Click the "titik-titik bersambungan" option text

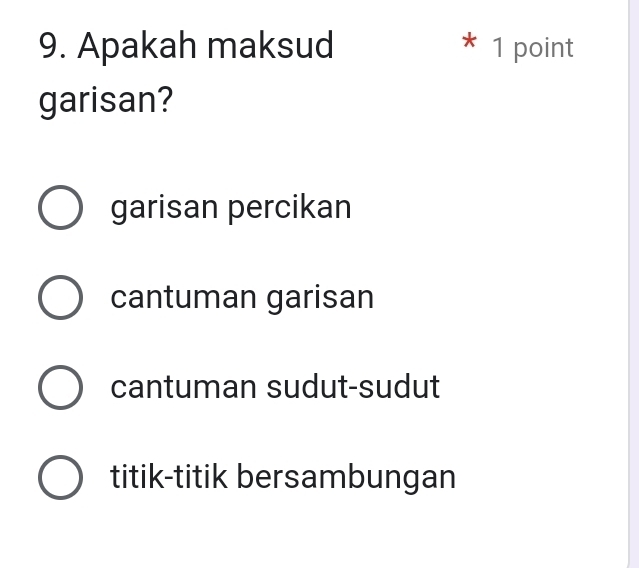tap(283, 476)
